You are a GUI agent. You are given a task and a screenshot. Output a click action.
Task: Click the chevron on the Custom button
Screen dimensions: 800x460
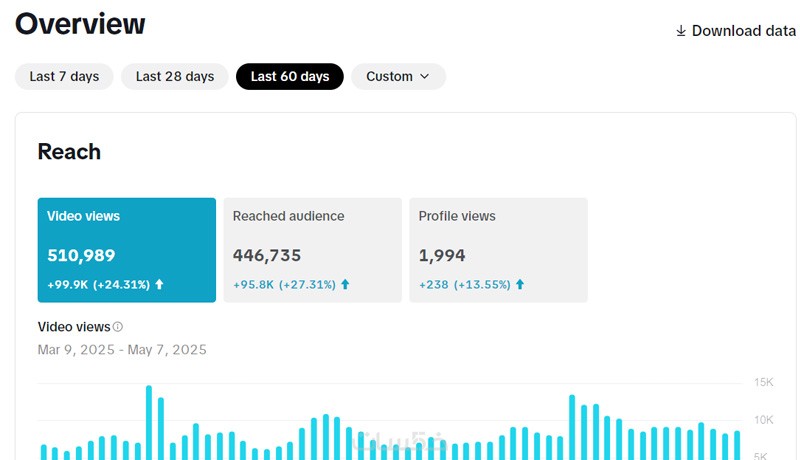424,76
